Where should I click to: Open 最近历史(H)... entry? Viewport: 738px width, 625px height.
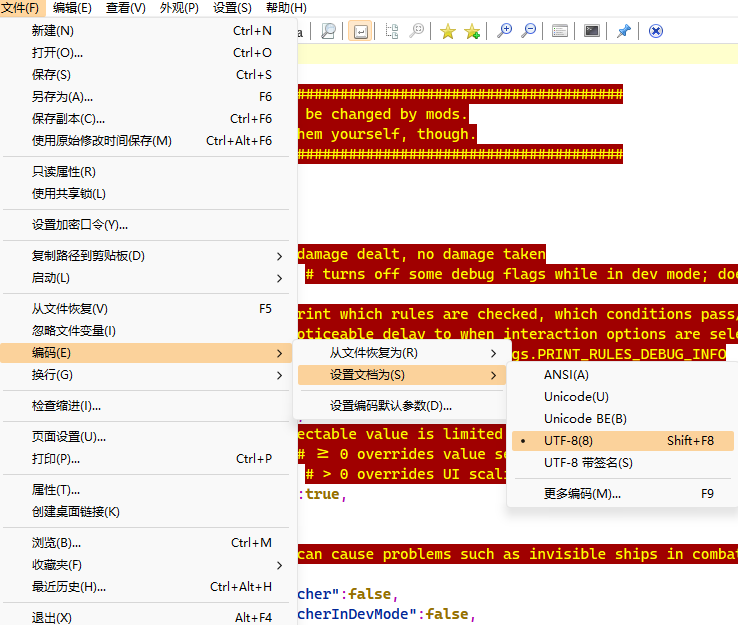[x=146, y=587]
